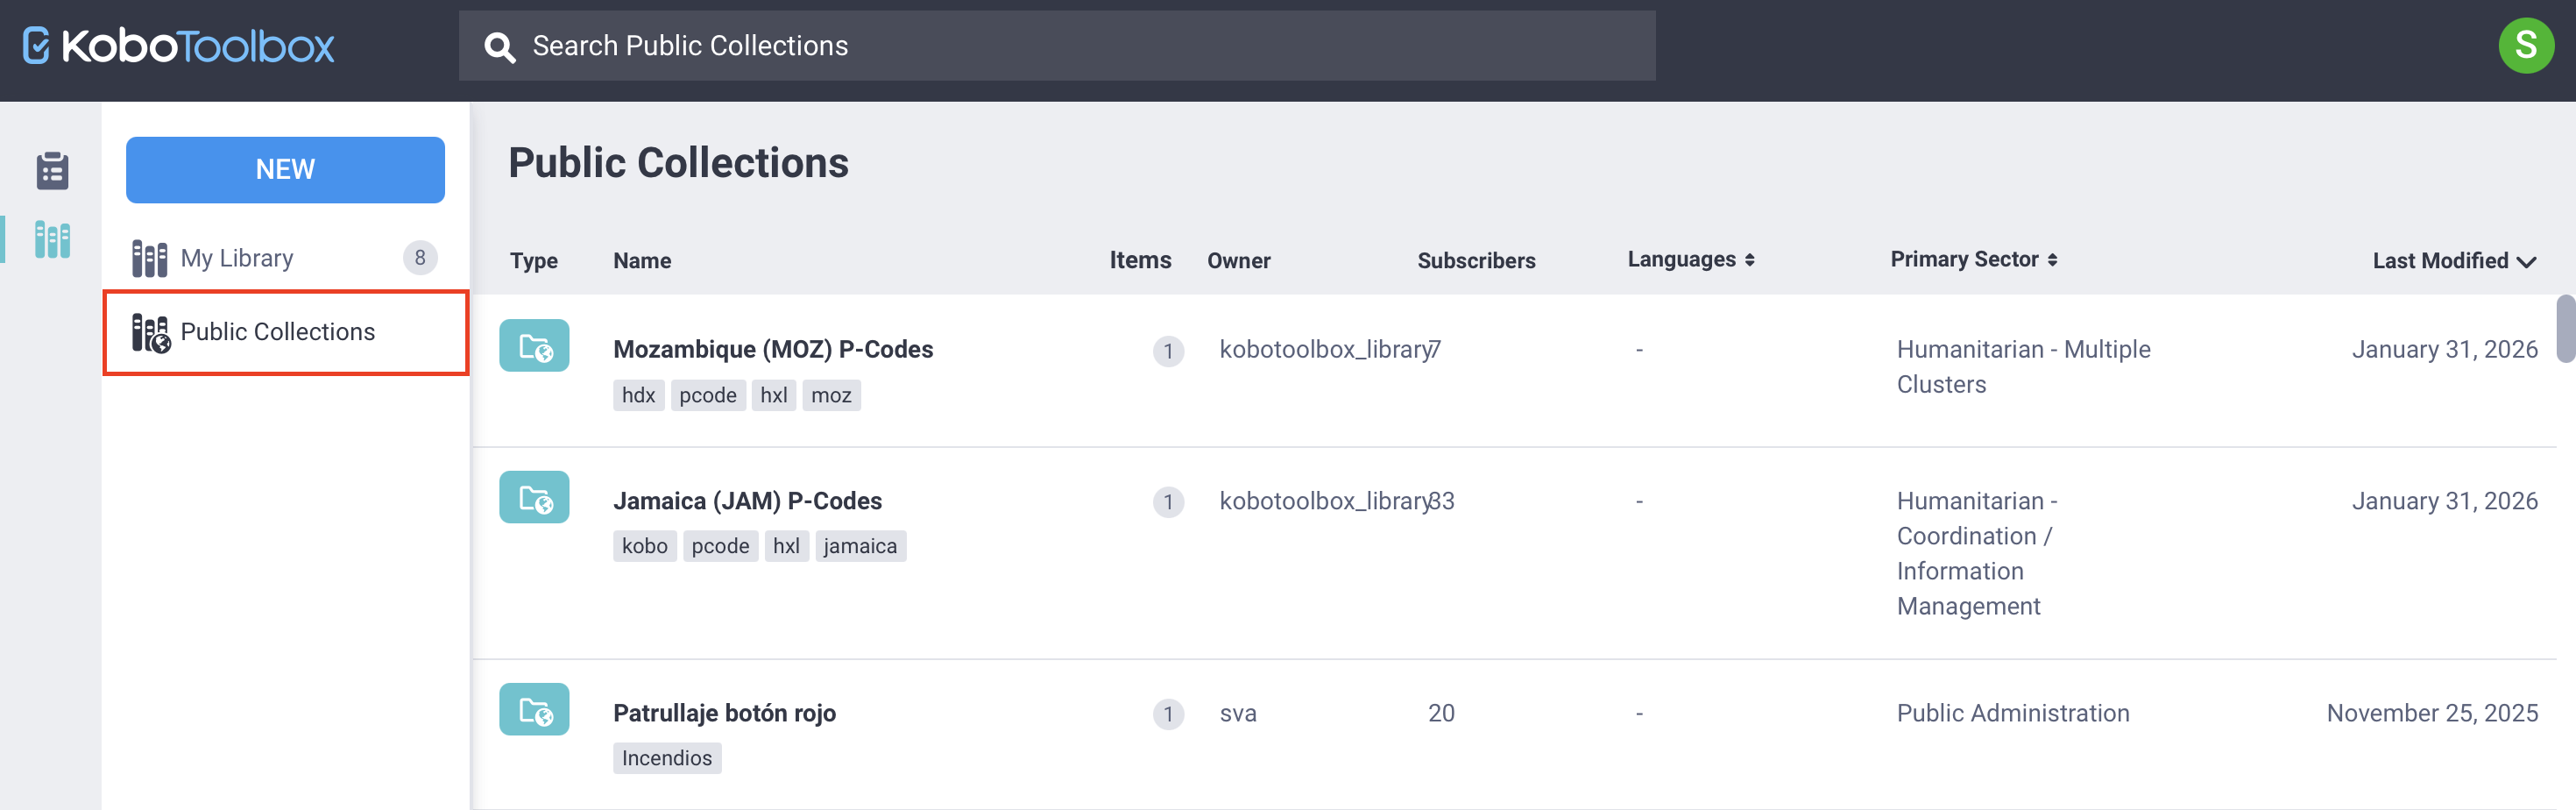Select My Library in the sidebar
The width and height of the screenshot is (2576, 810).
click(x=237, y=257)
